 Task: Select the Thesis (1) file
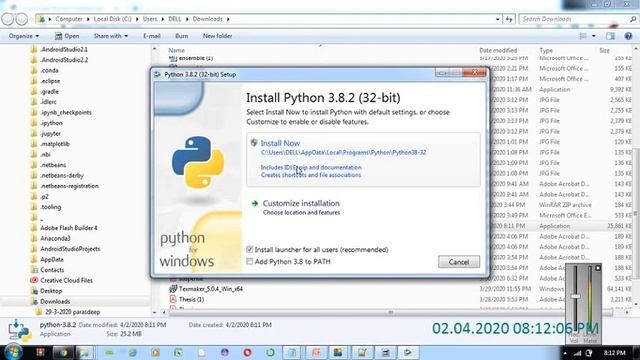(191, 299)
